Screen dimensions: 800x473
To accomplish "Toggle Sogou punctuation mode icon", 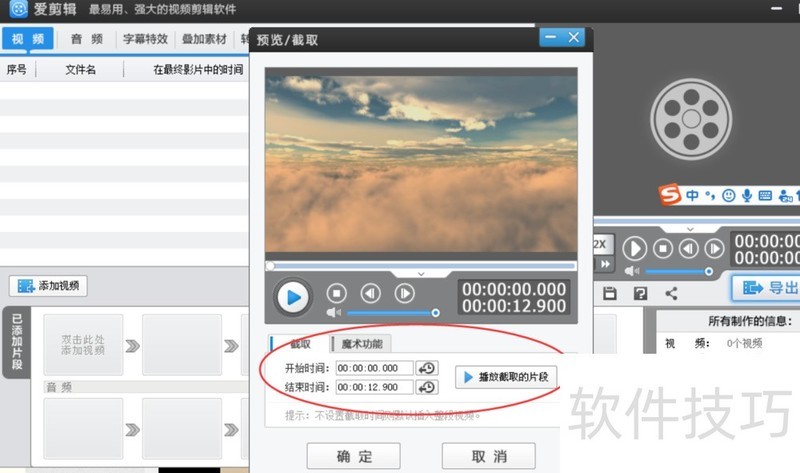I will [x=710, y=195].
